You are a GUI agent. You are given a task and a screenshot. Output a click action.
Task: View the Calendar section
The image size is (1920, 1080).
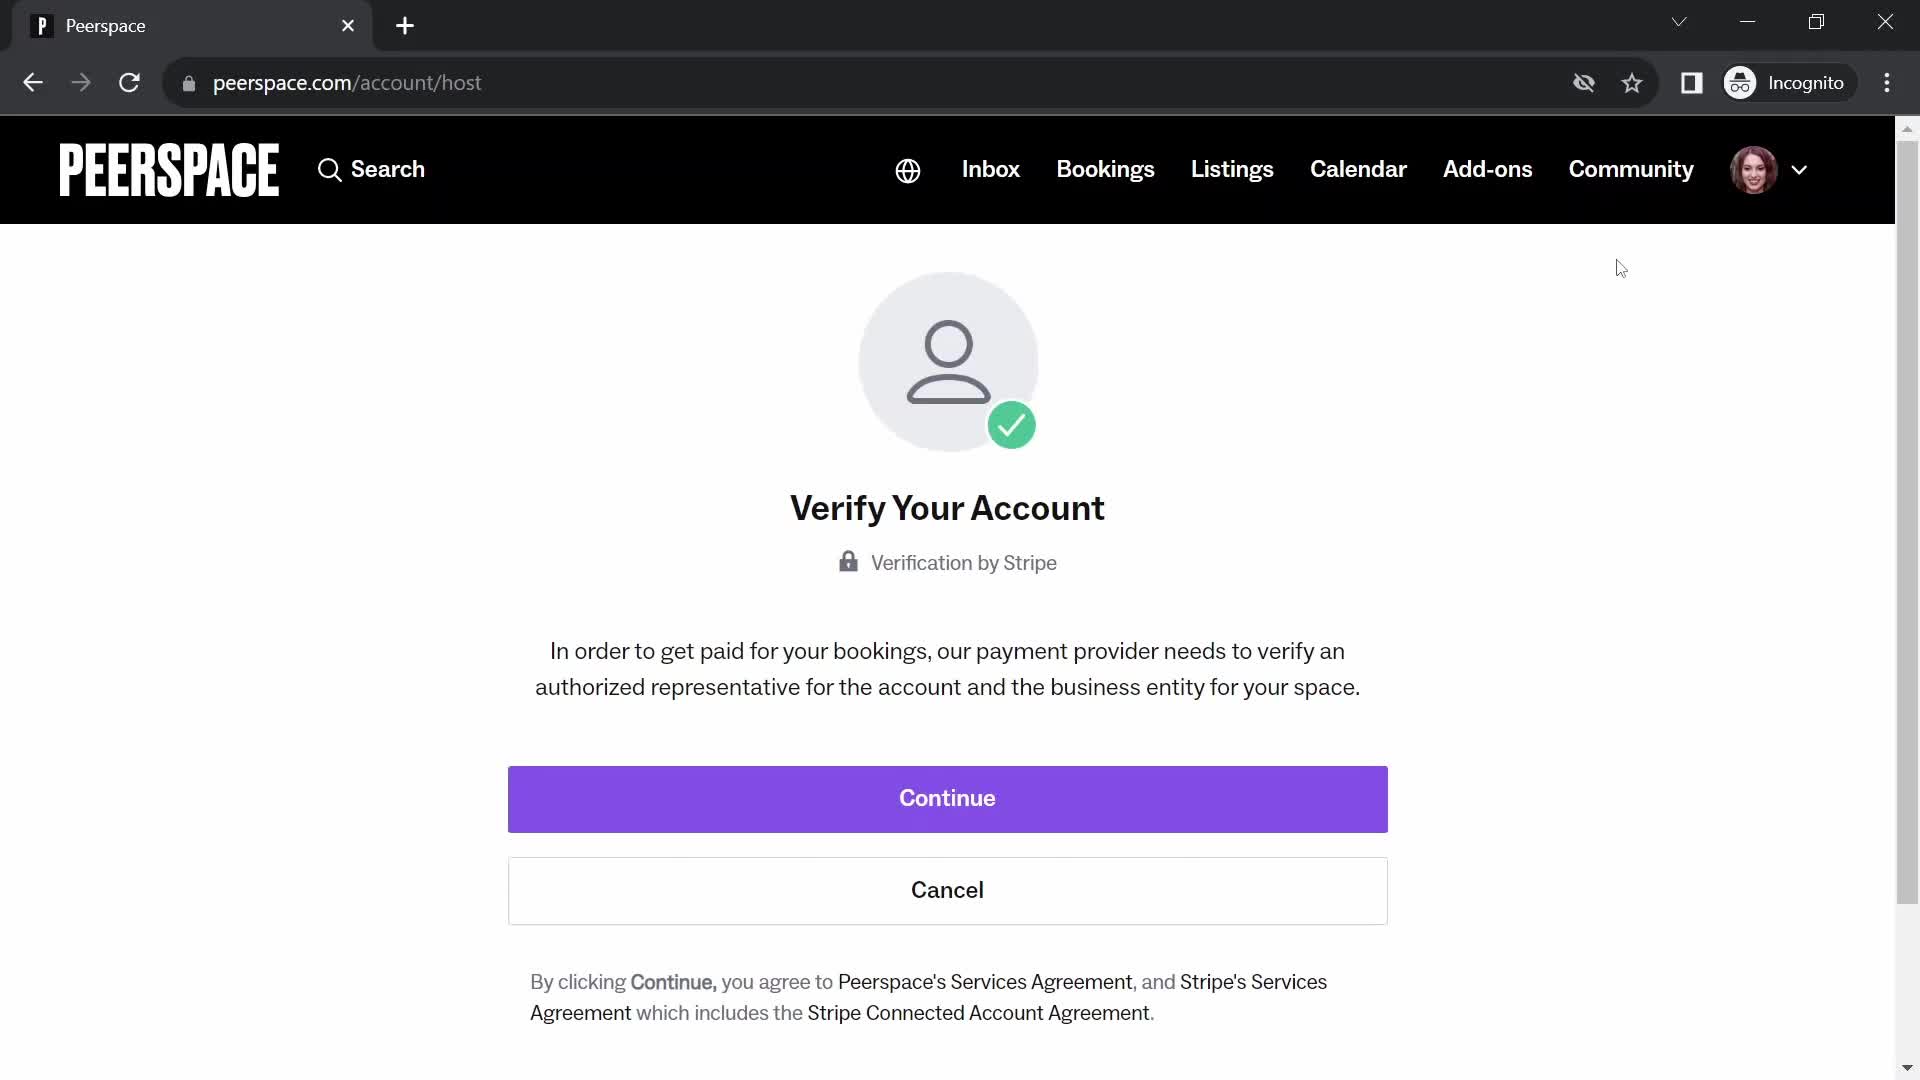pos(1358,169)
